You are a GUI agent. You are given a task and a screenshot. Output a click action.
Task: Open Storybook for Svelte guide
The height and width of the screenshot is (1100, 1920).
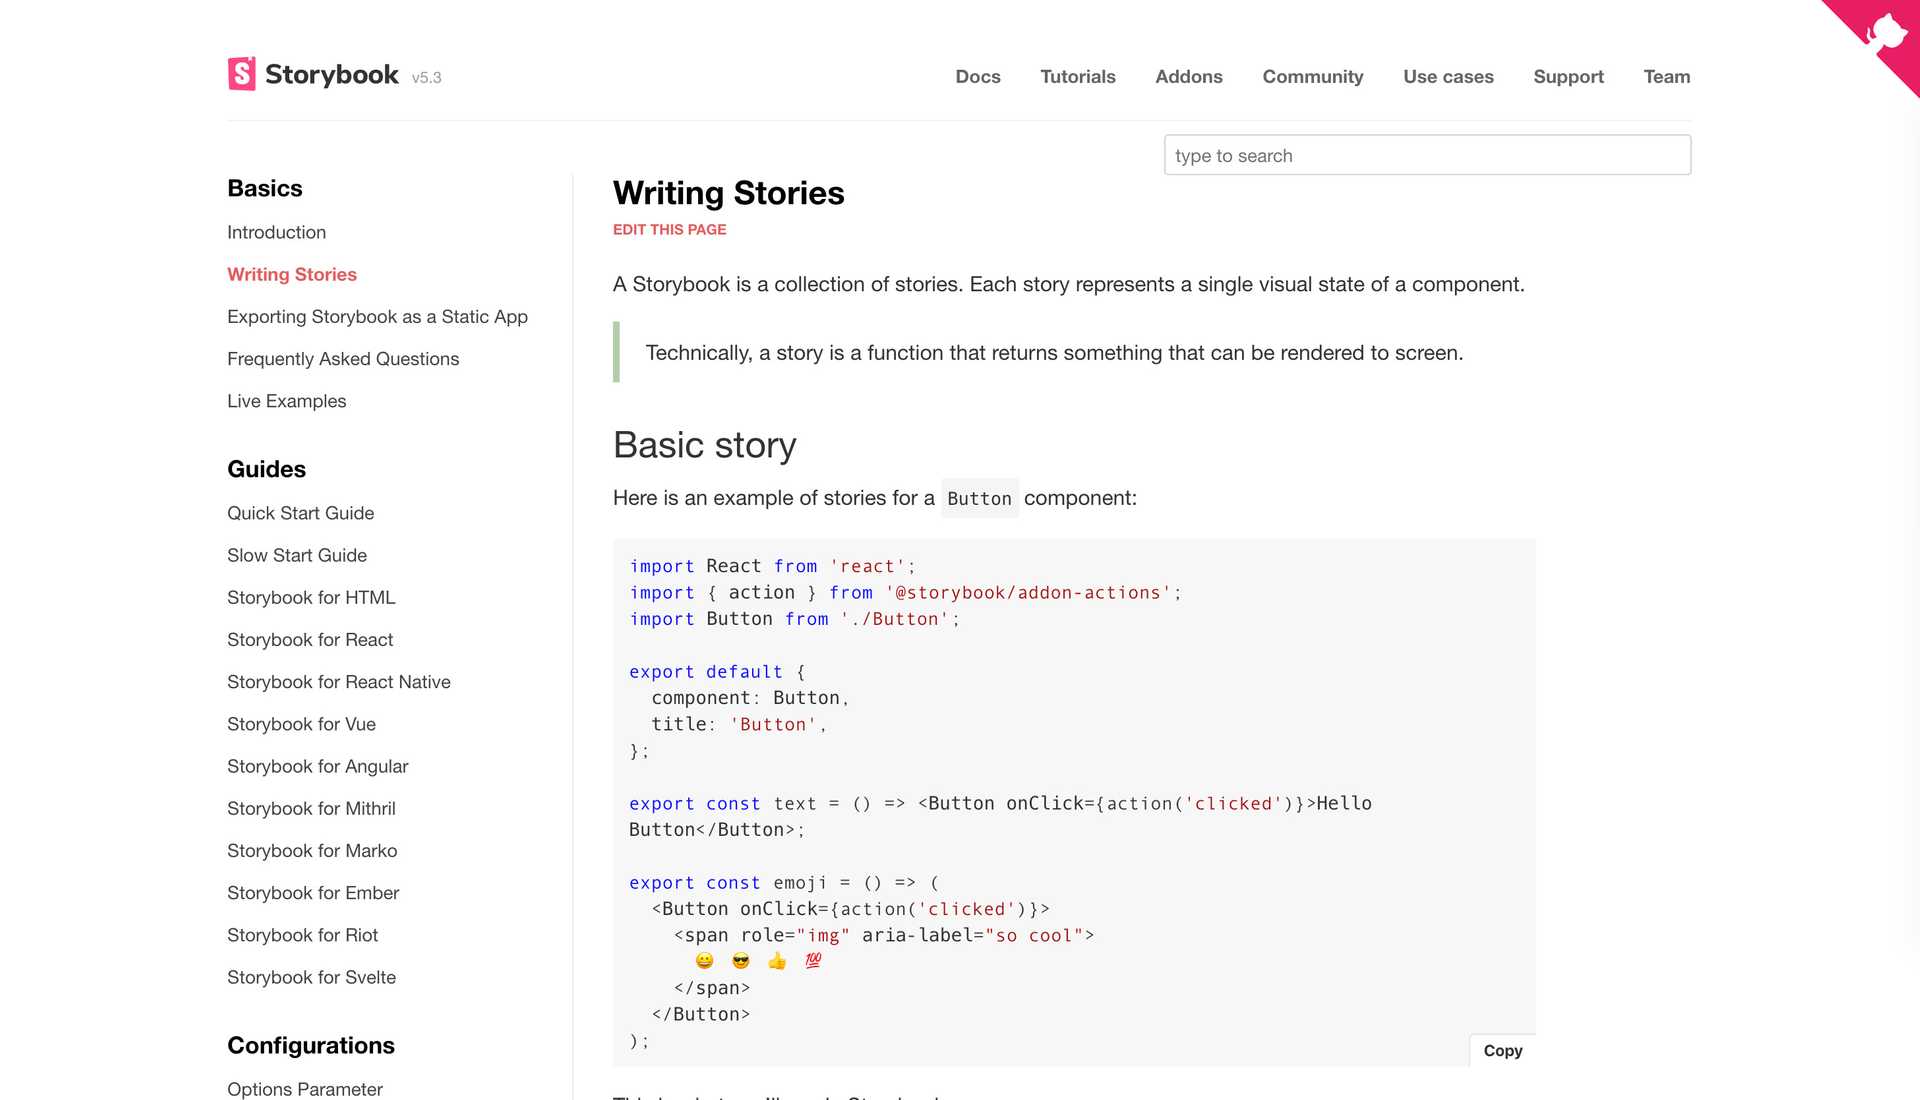coord(311,977)
